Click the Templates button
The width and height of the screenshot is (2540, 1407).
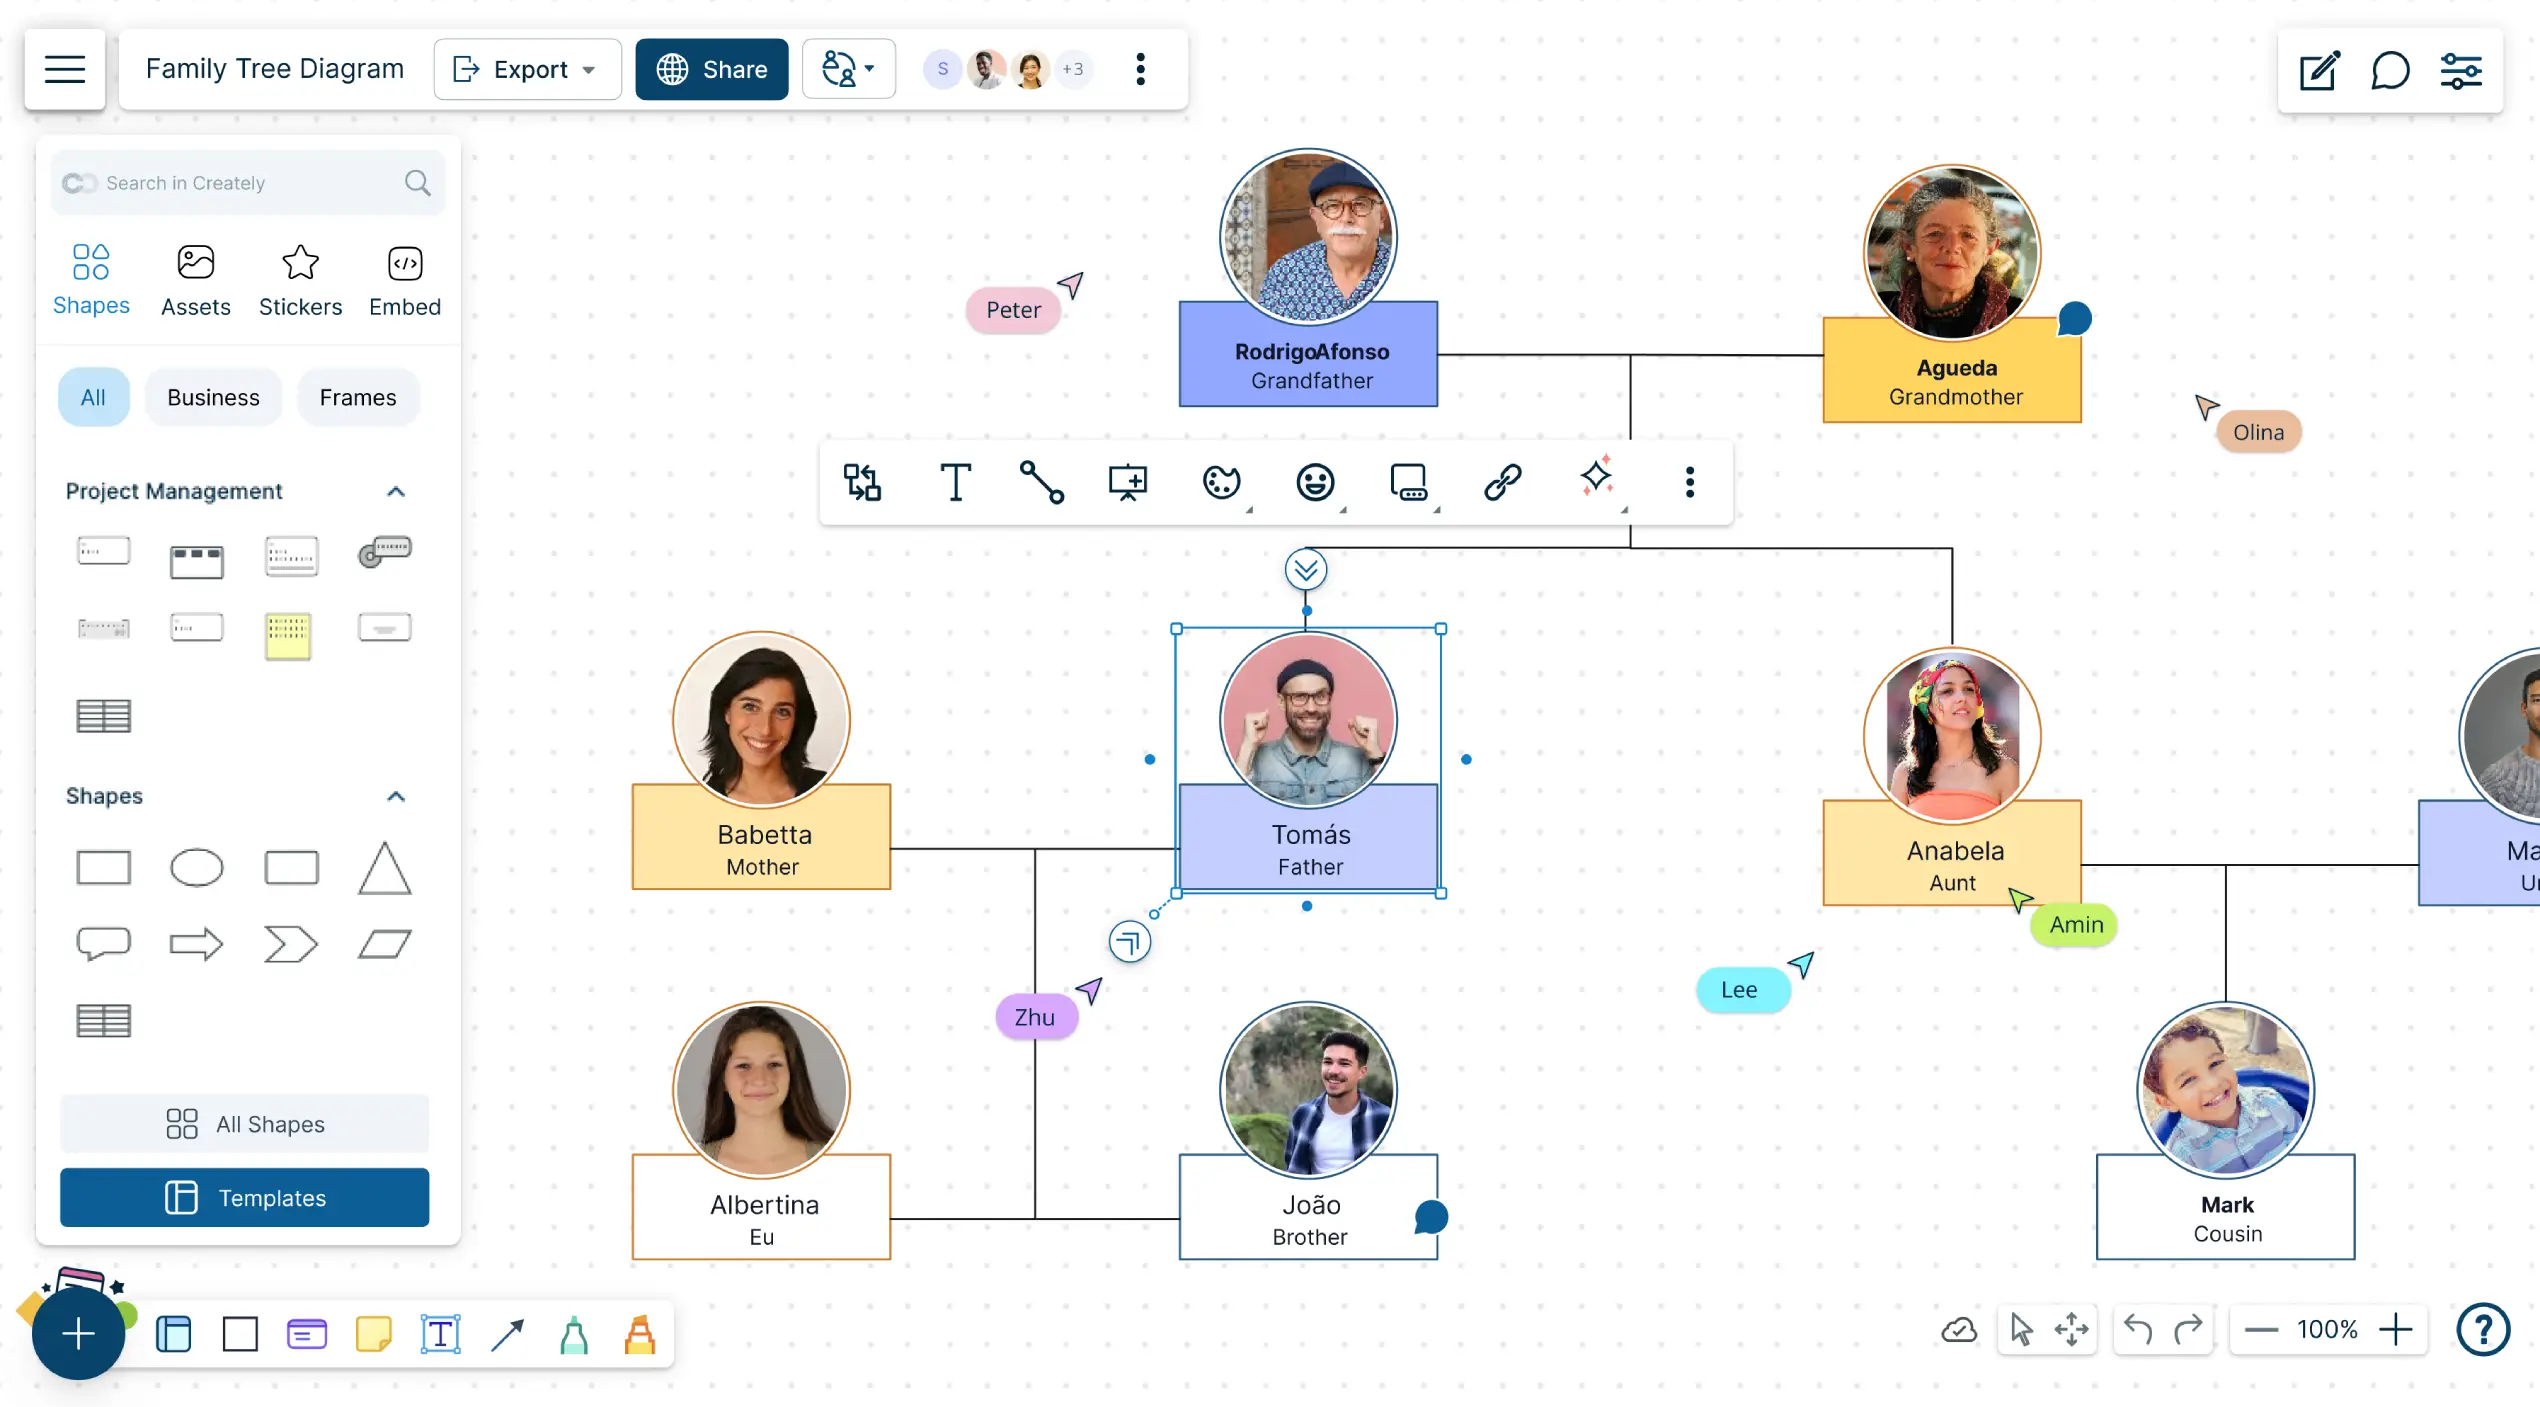(244, 1197)
